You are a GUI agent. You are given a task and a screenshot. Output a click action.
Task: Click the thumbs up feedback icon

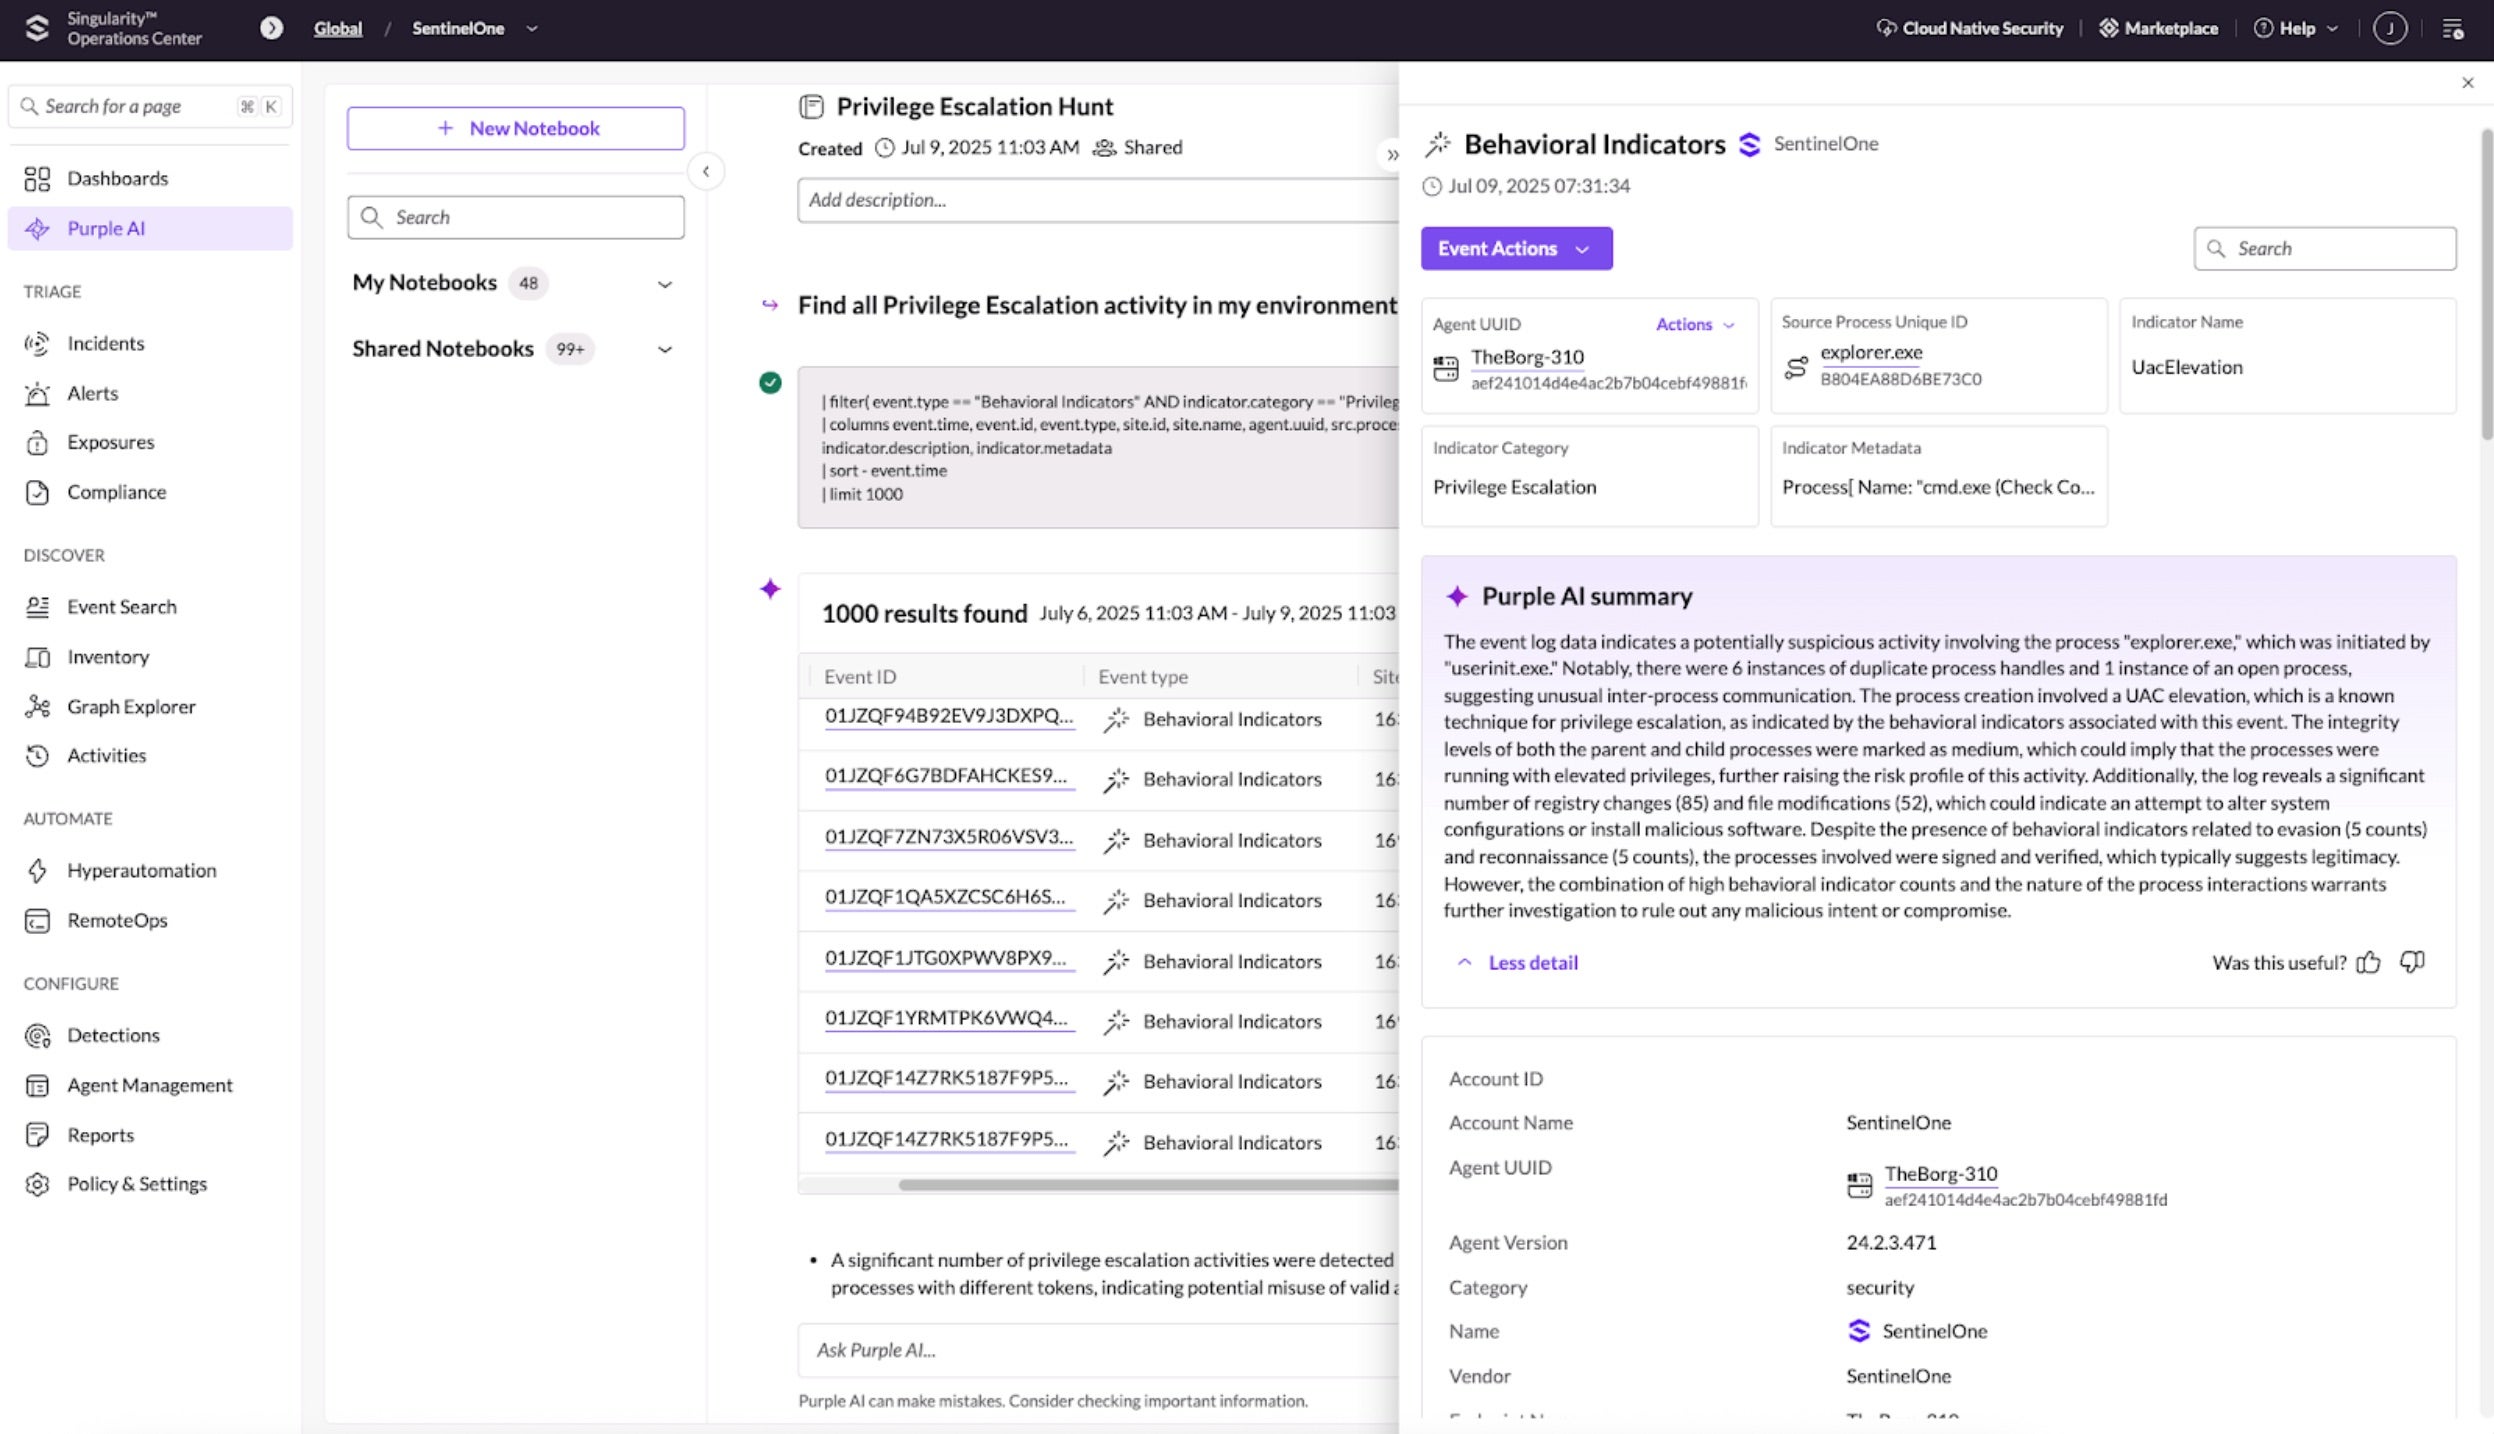[2368, 962]
